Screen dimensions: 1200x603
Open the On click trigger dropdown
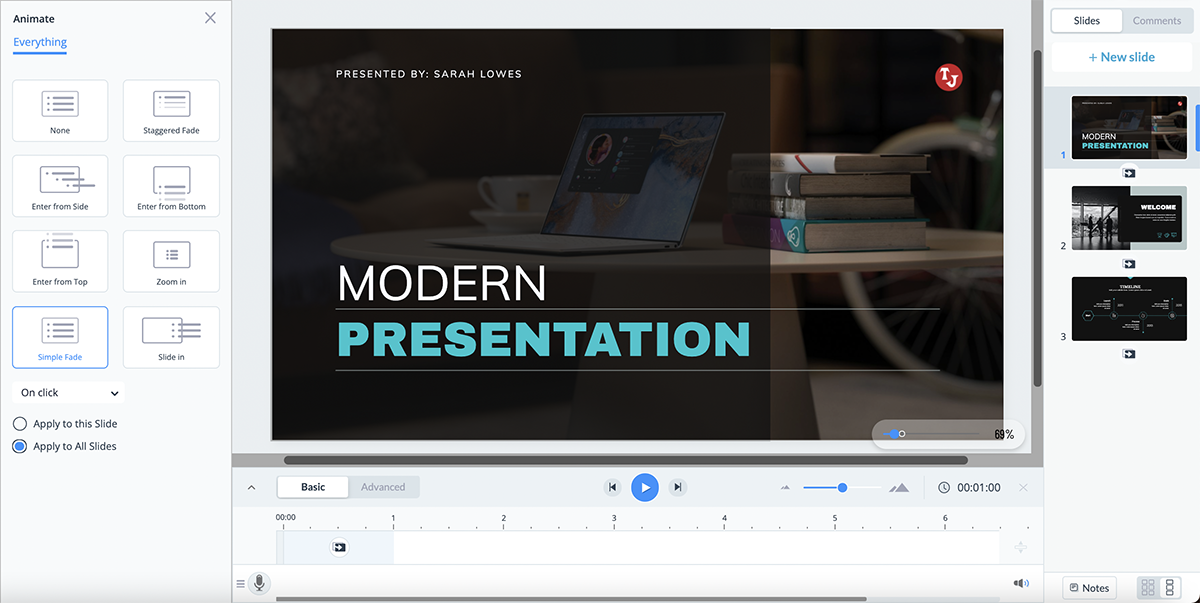coord(68,393)
